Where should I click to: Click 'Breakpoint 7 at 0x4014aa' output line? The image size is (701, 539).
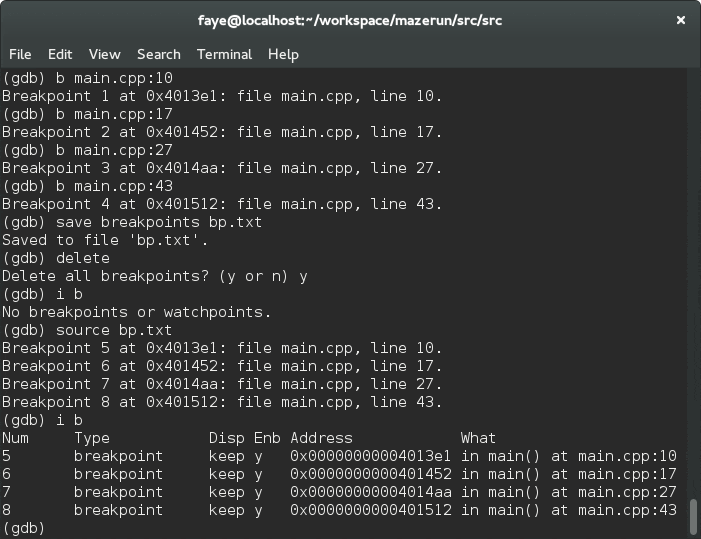222,384
